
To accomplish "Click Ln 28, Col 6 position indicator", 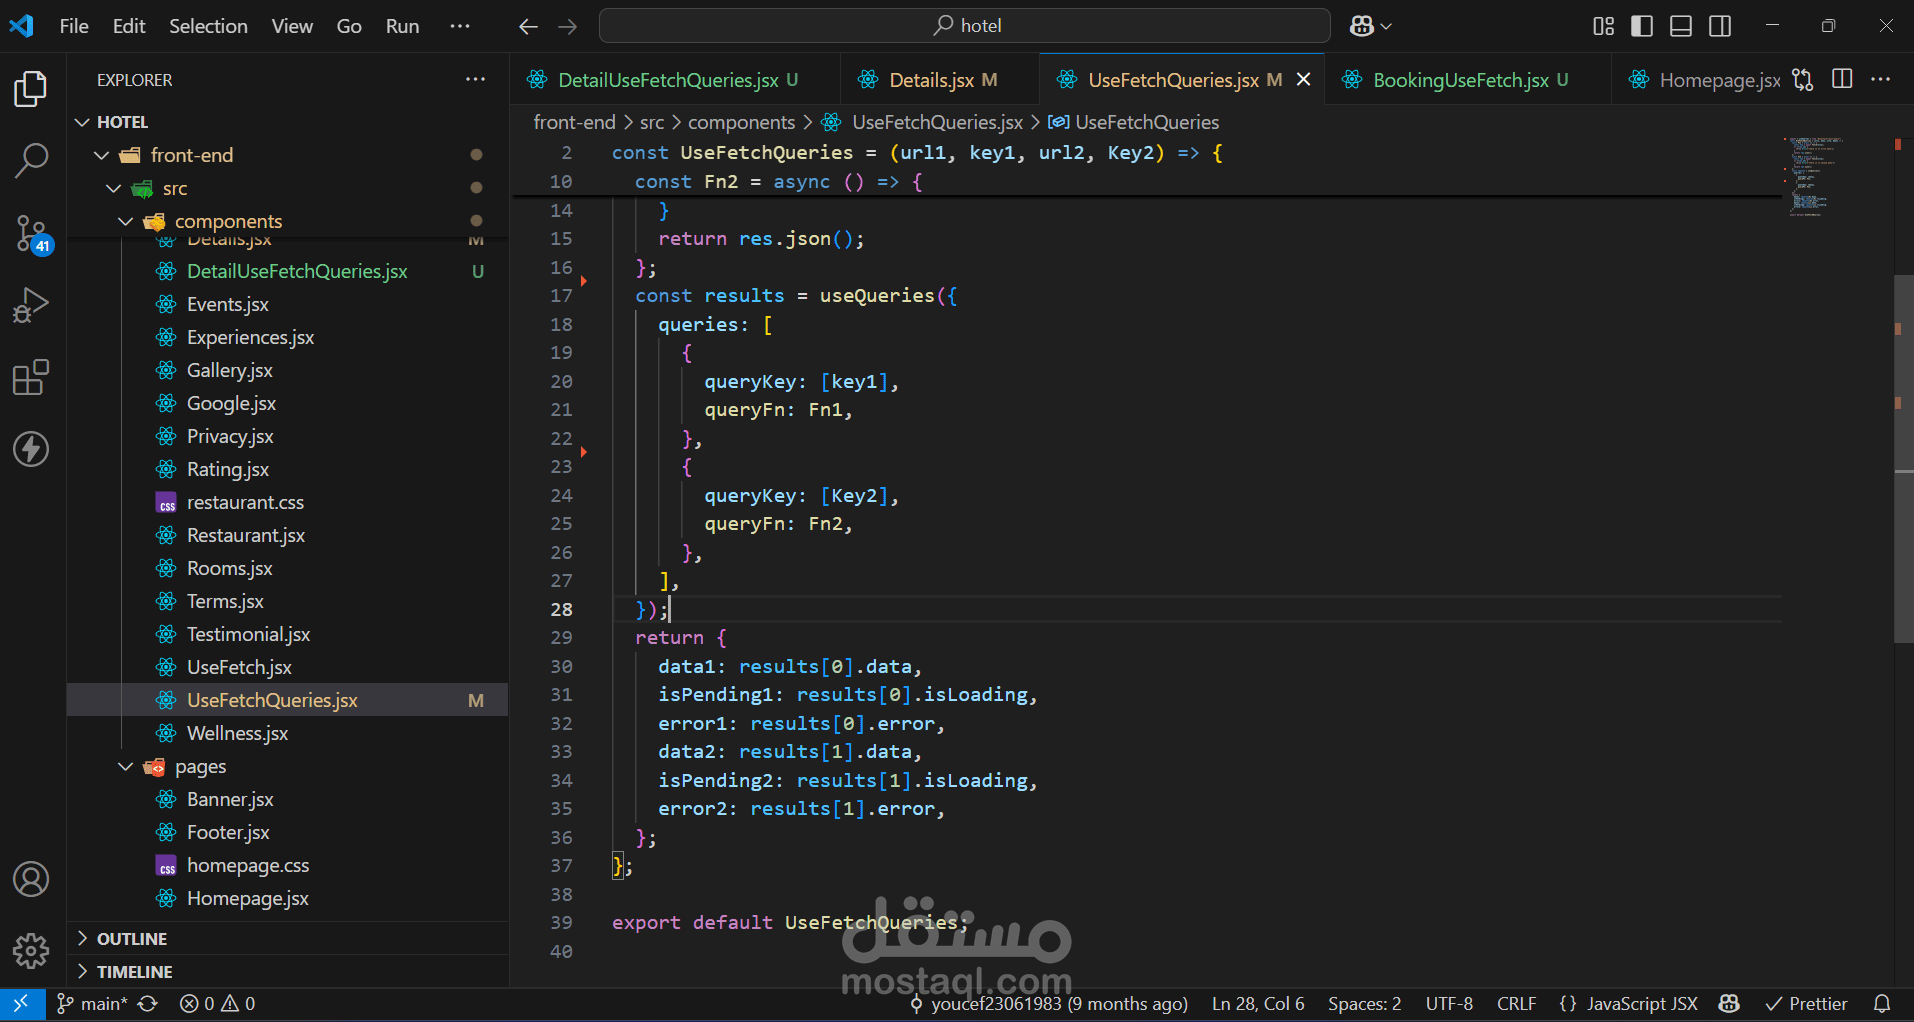I will 1258,1004.
